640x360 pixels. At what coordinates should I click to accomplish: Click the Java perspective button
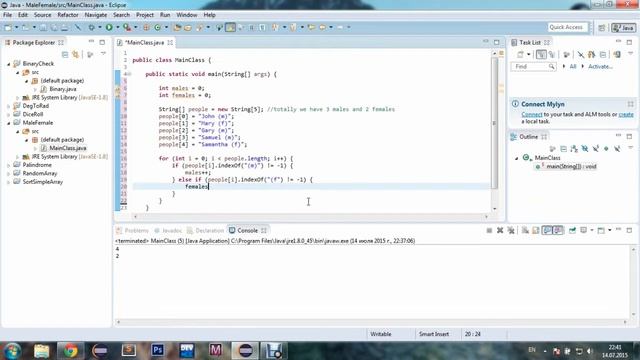click(x=623, y=27)
